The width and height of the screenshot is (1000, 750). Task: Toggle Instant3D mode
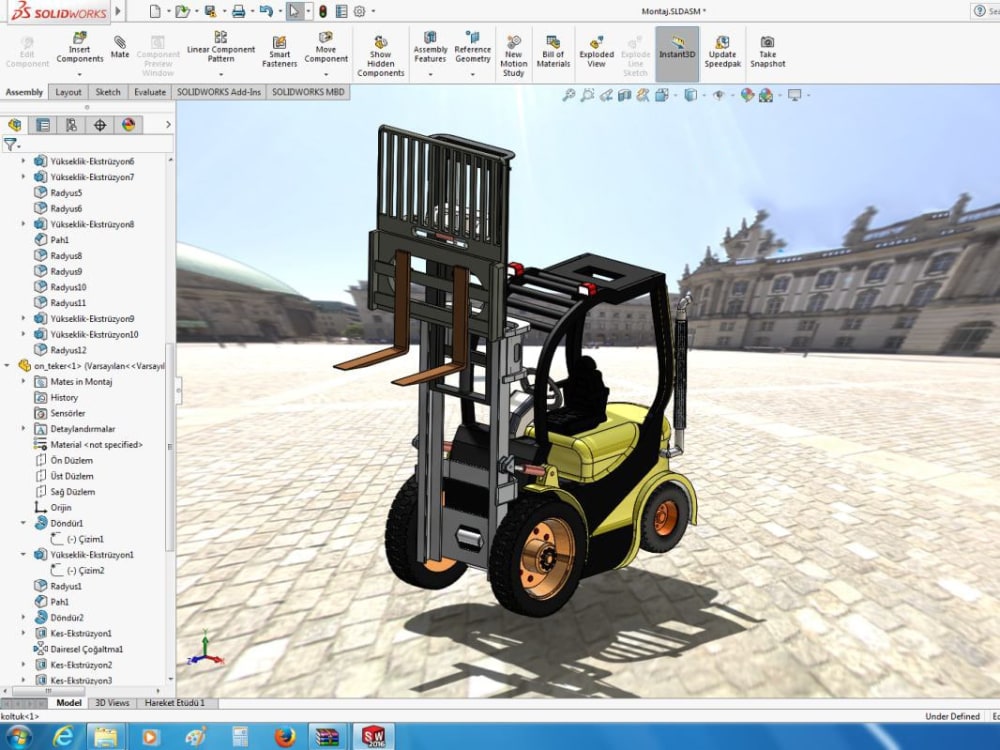pos(677,52)
